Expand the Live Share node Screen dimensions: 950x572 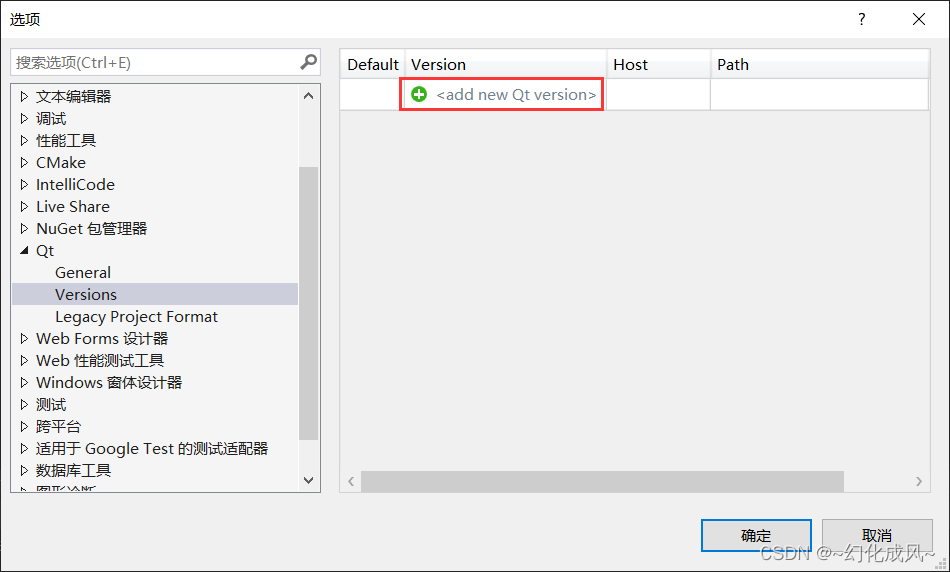click(x=24, y=207)
